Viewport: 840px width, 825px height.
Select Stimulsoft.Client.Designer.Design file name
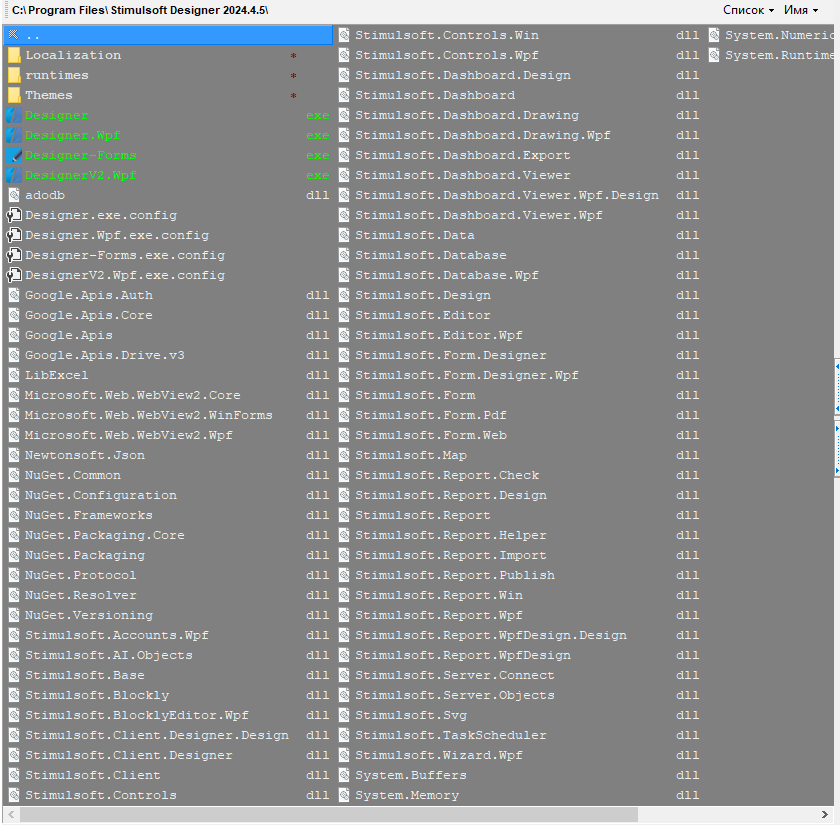[x=156, y=735]
